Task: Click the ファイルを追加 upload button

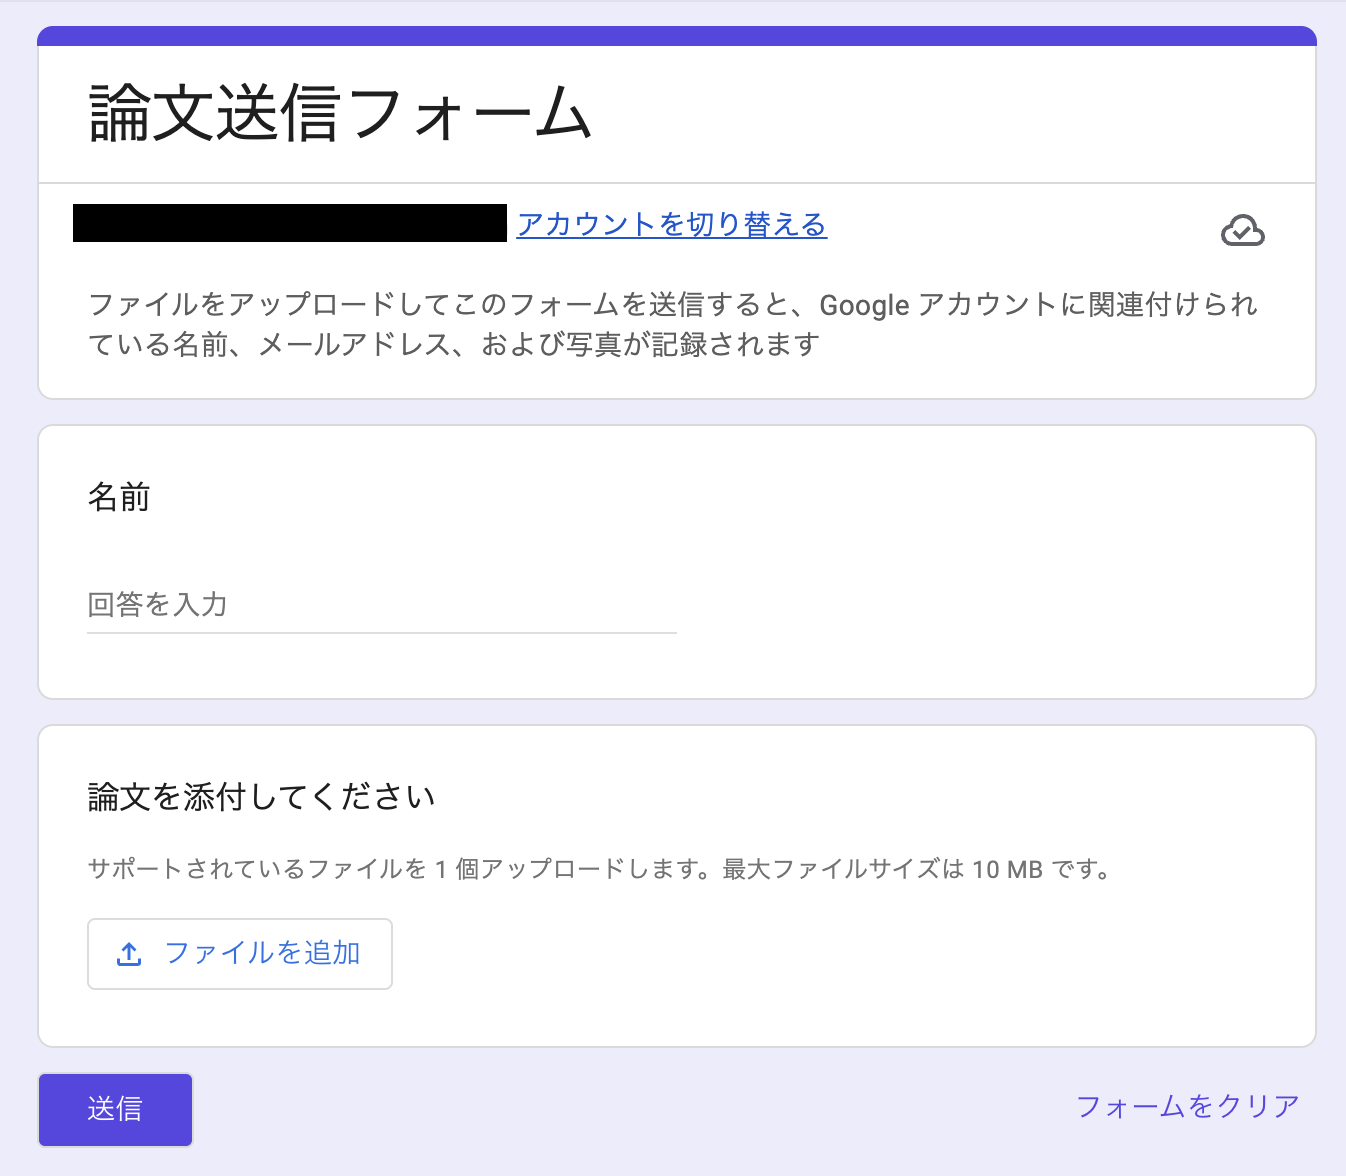Action: (240, 954)
